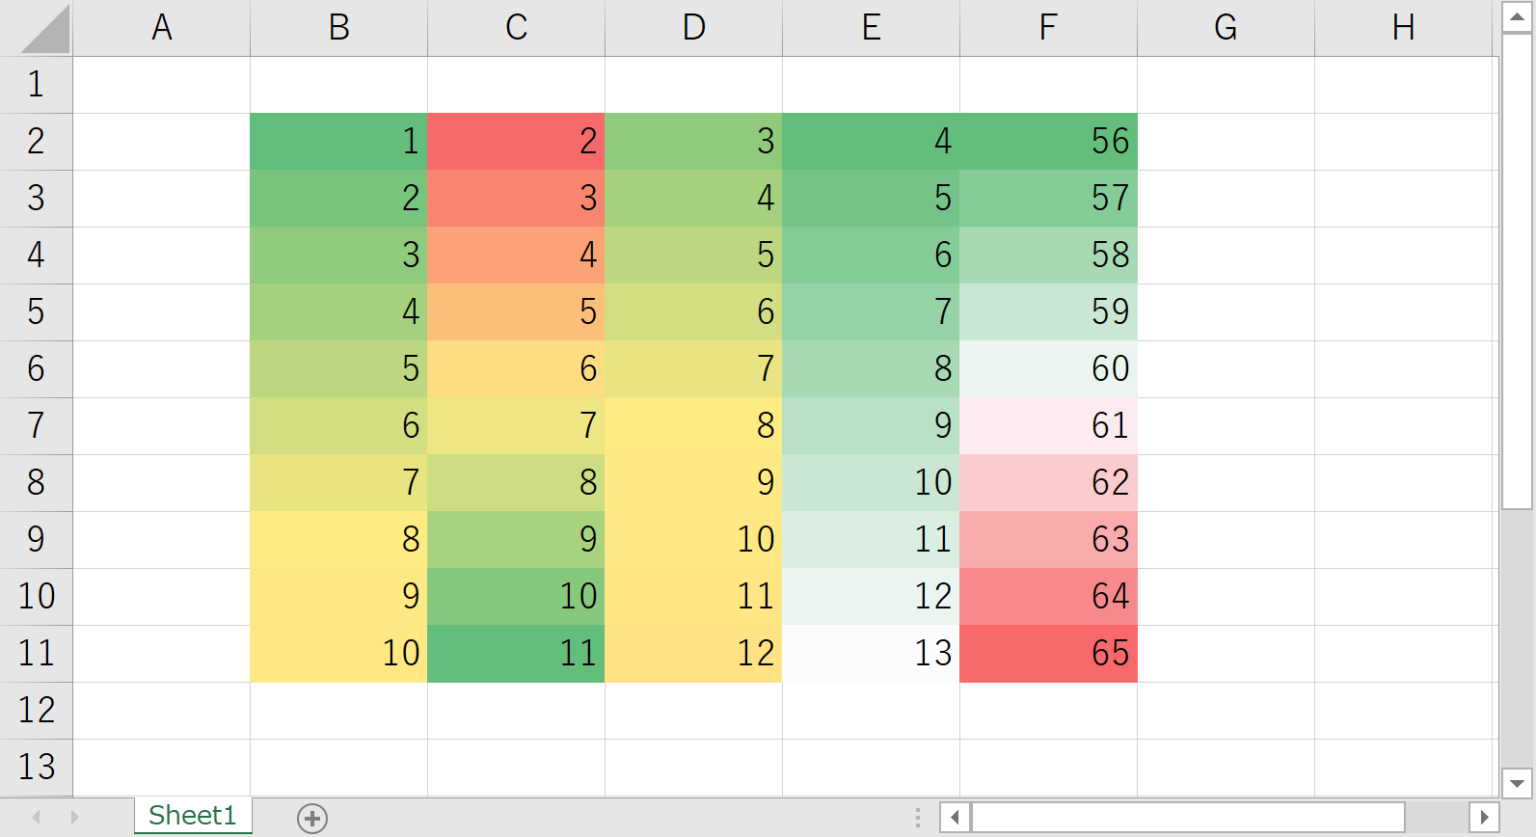
Task: Click the vertical scrollbar thumb
Action: (x=1517, y=271)
